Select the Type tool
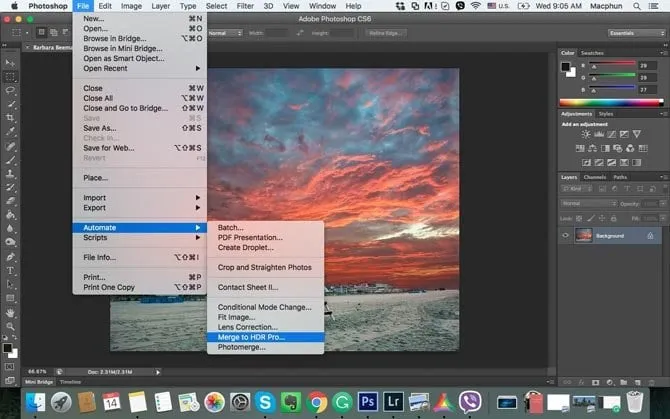This screenshot has width=670, height=419. click(x=11, y=270)
